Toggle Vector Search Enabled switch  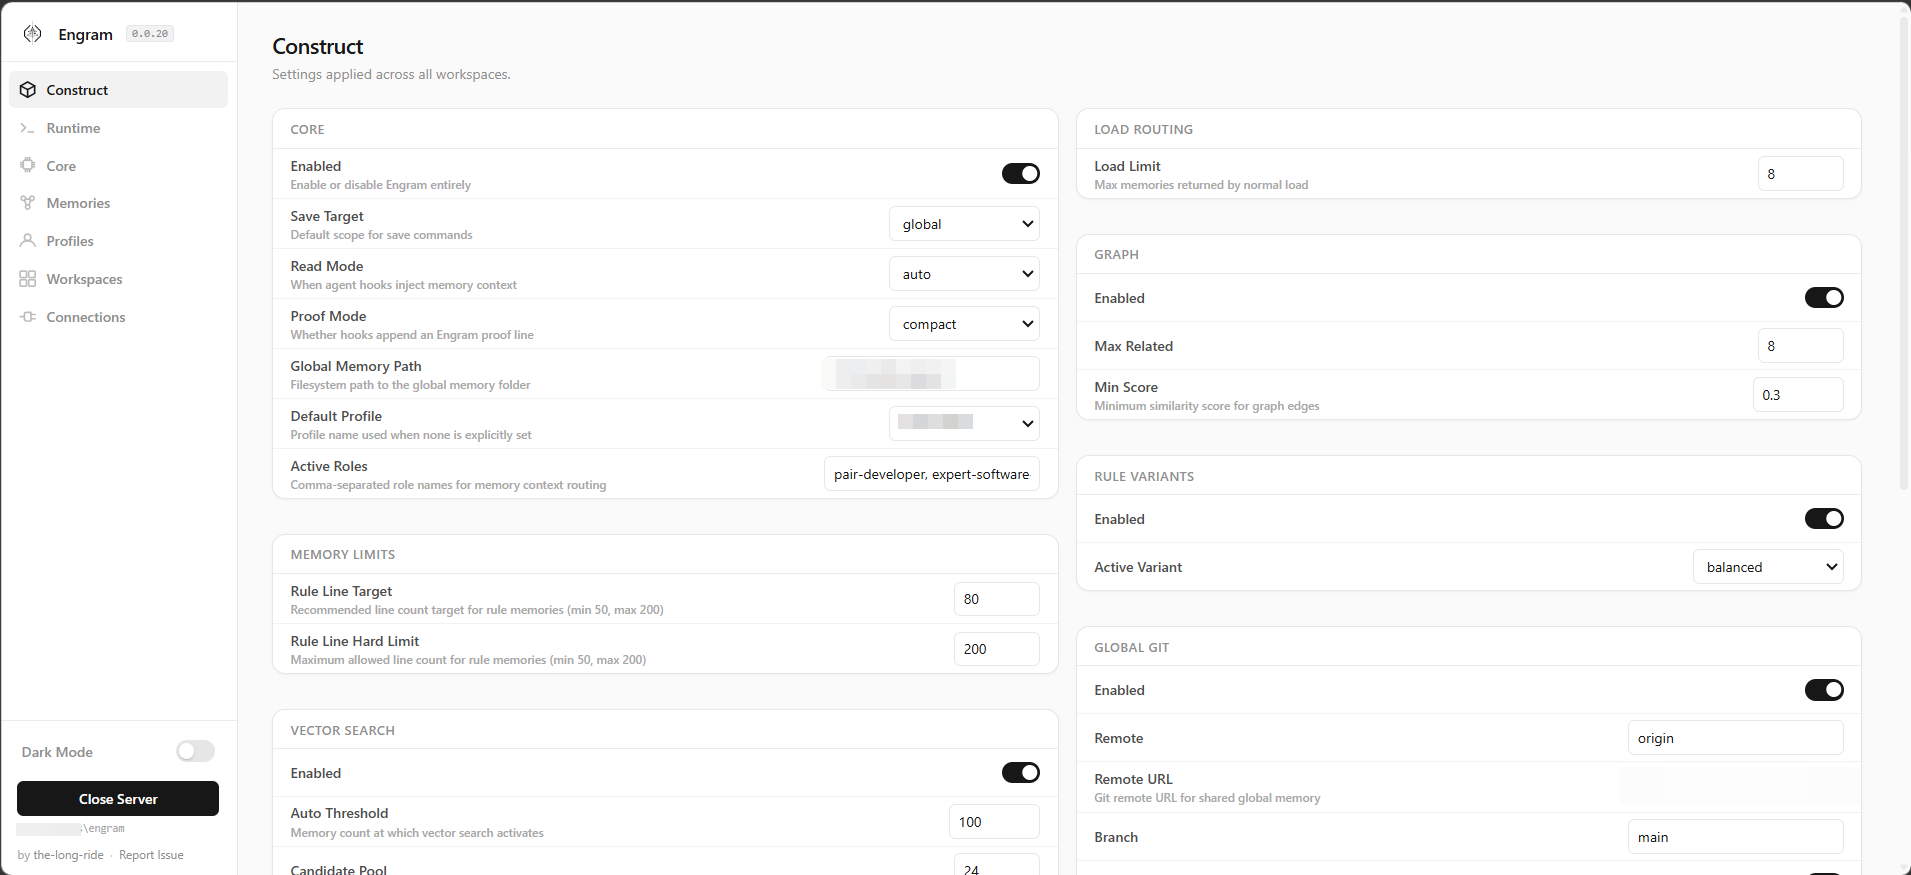1021,773
